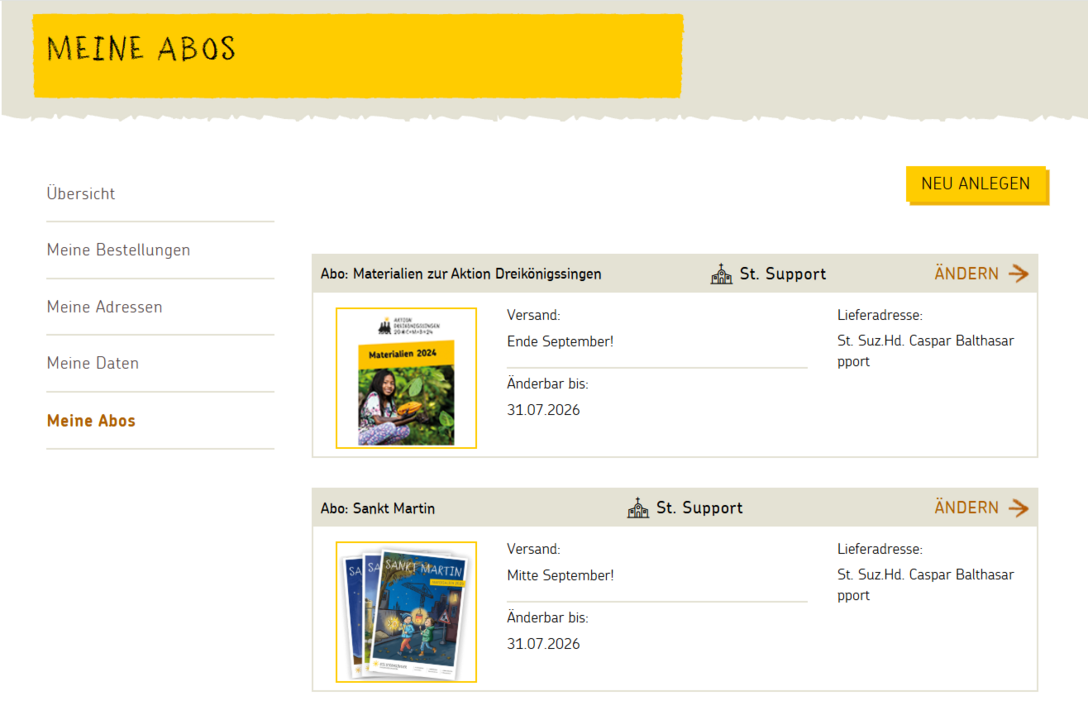This screenshot has width=1088, height=715.
Task: Click ÄNDERN for the Sankt Martin Abo
Action: 967,507
